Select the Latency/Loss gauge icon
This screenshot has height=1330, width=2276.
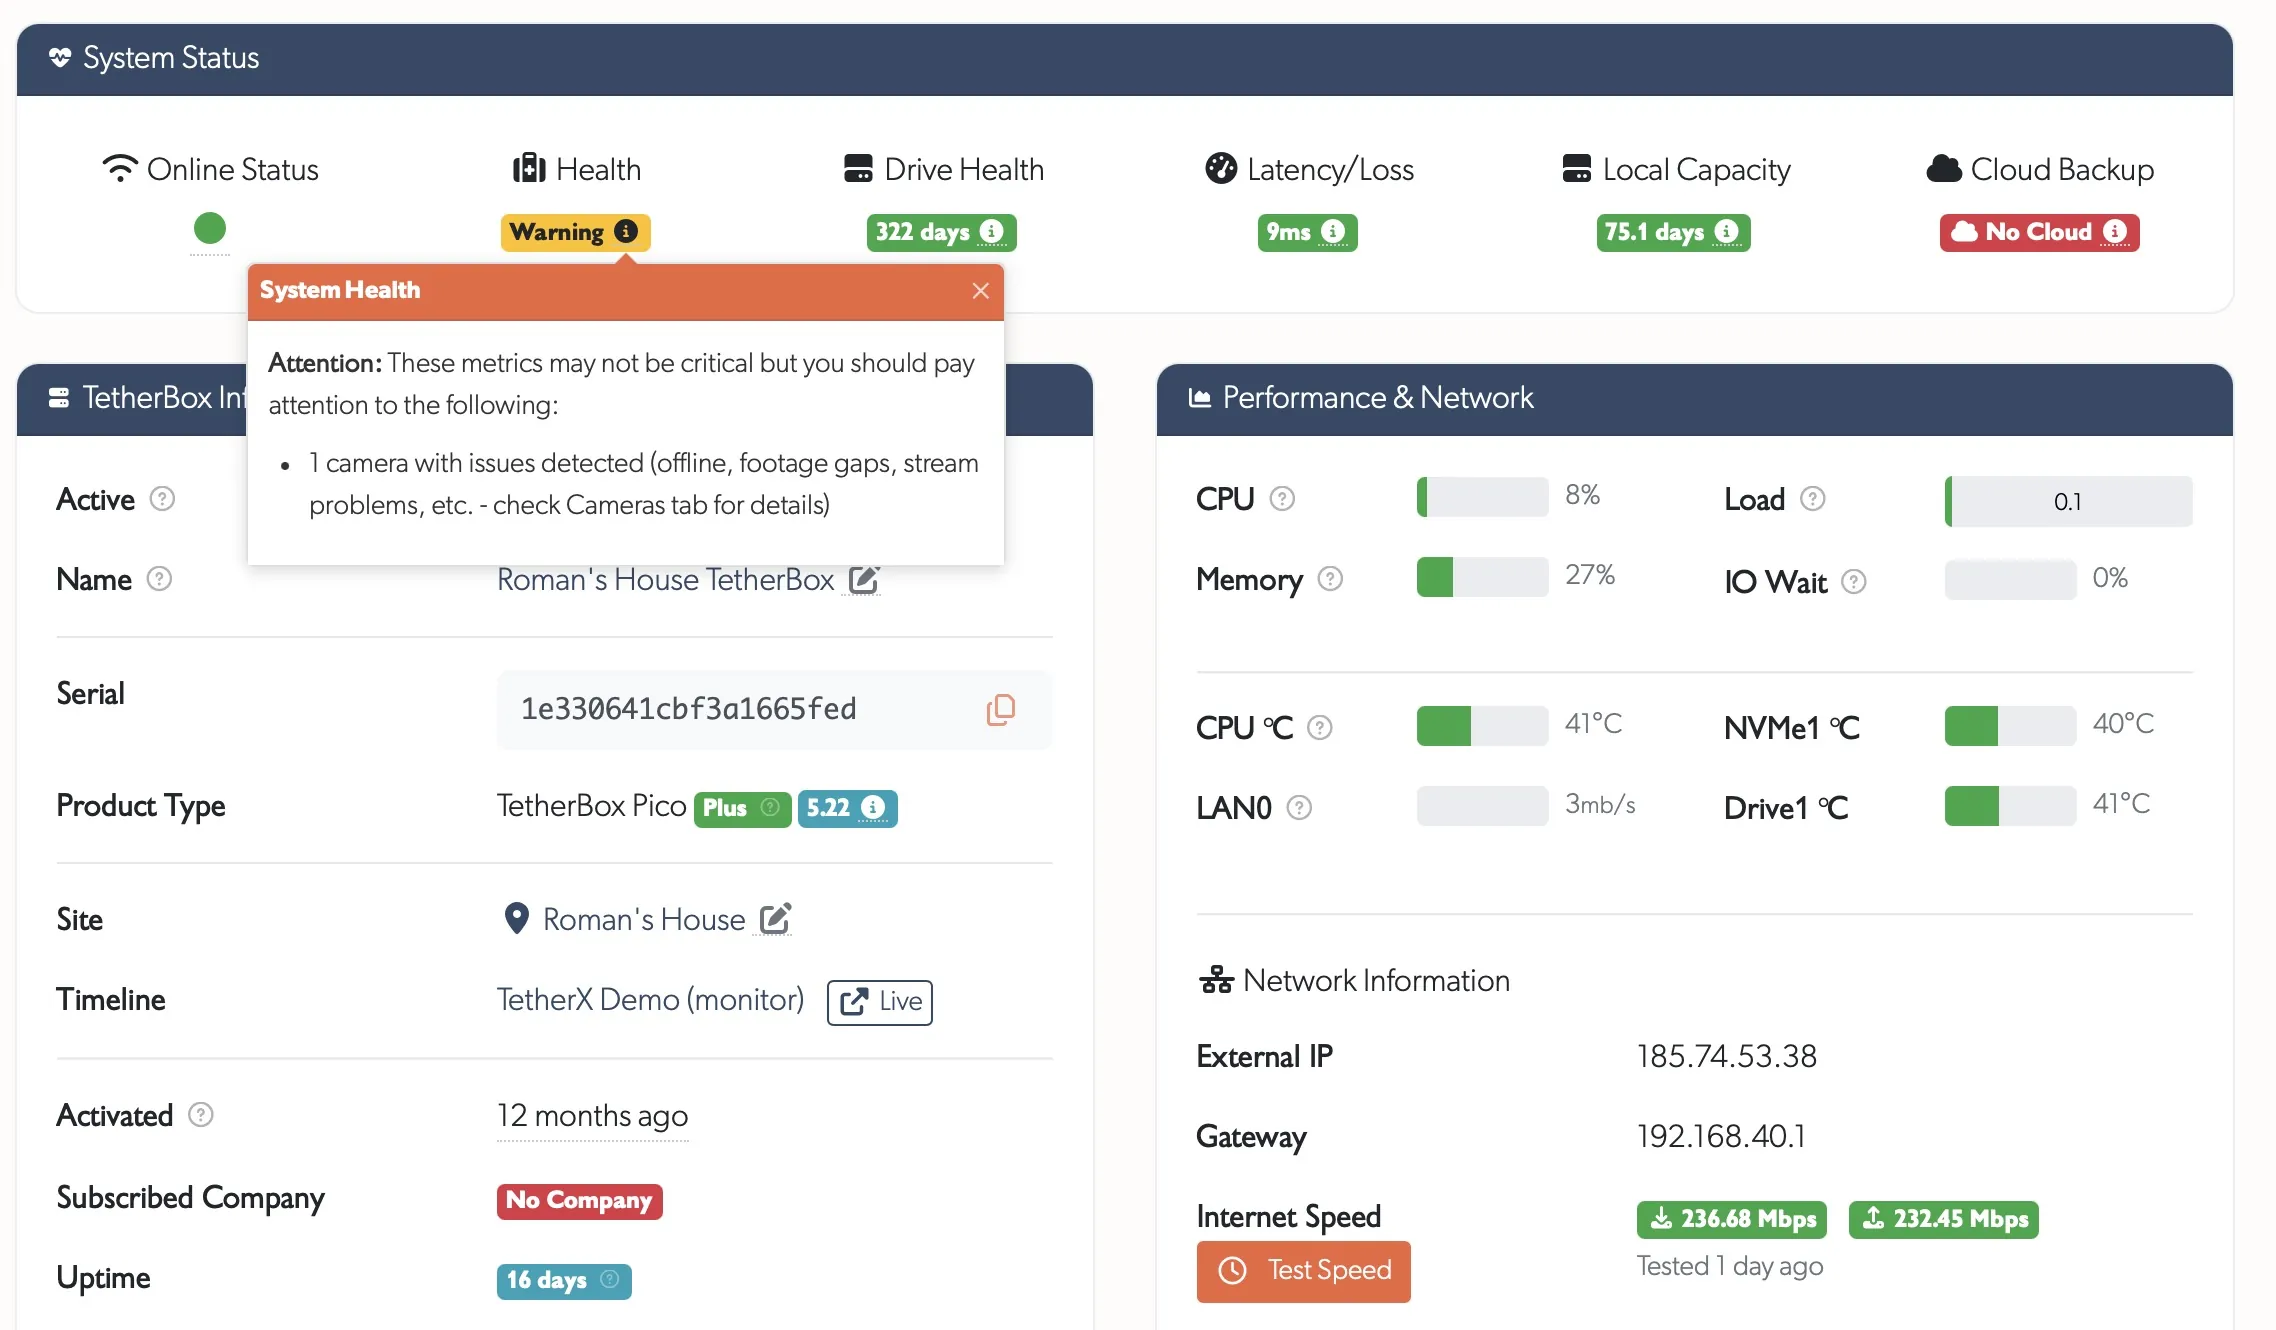pos(1220,167)
